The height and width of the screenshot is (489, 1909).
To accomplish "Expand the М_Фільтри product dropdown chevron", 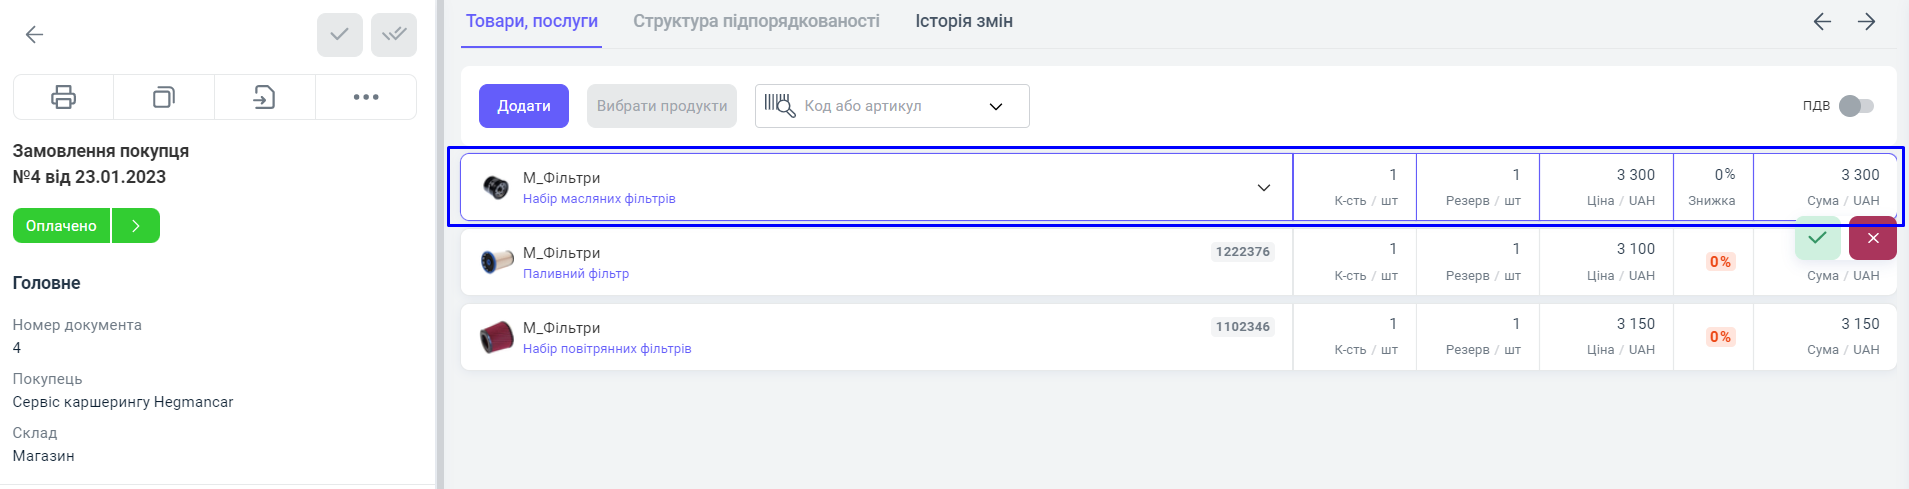I will tap(1264, 187).
